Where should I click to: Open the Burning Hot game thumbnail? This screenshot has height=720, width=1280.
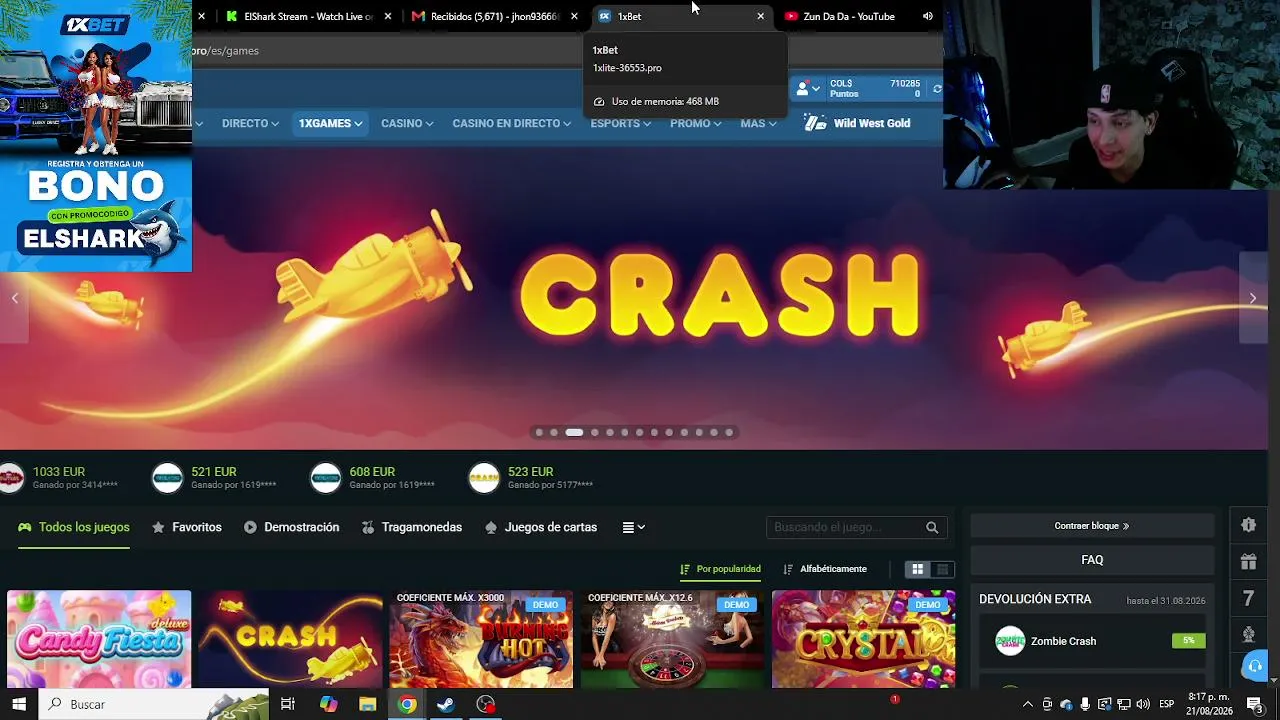pos(481,639)
